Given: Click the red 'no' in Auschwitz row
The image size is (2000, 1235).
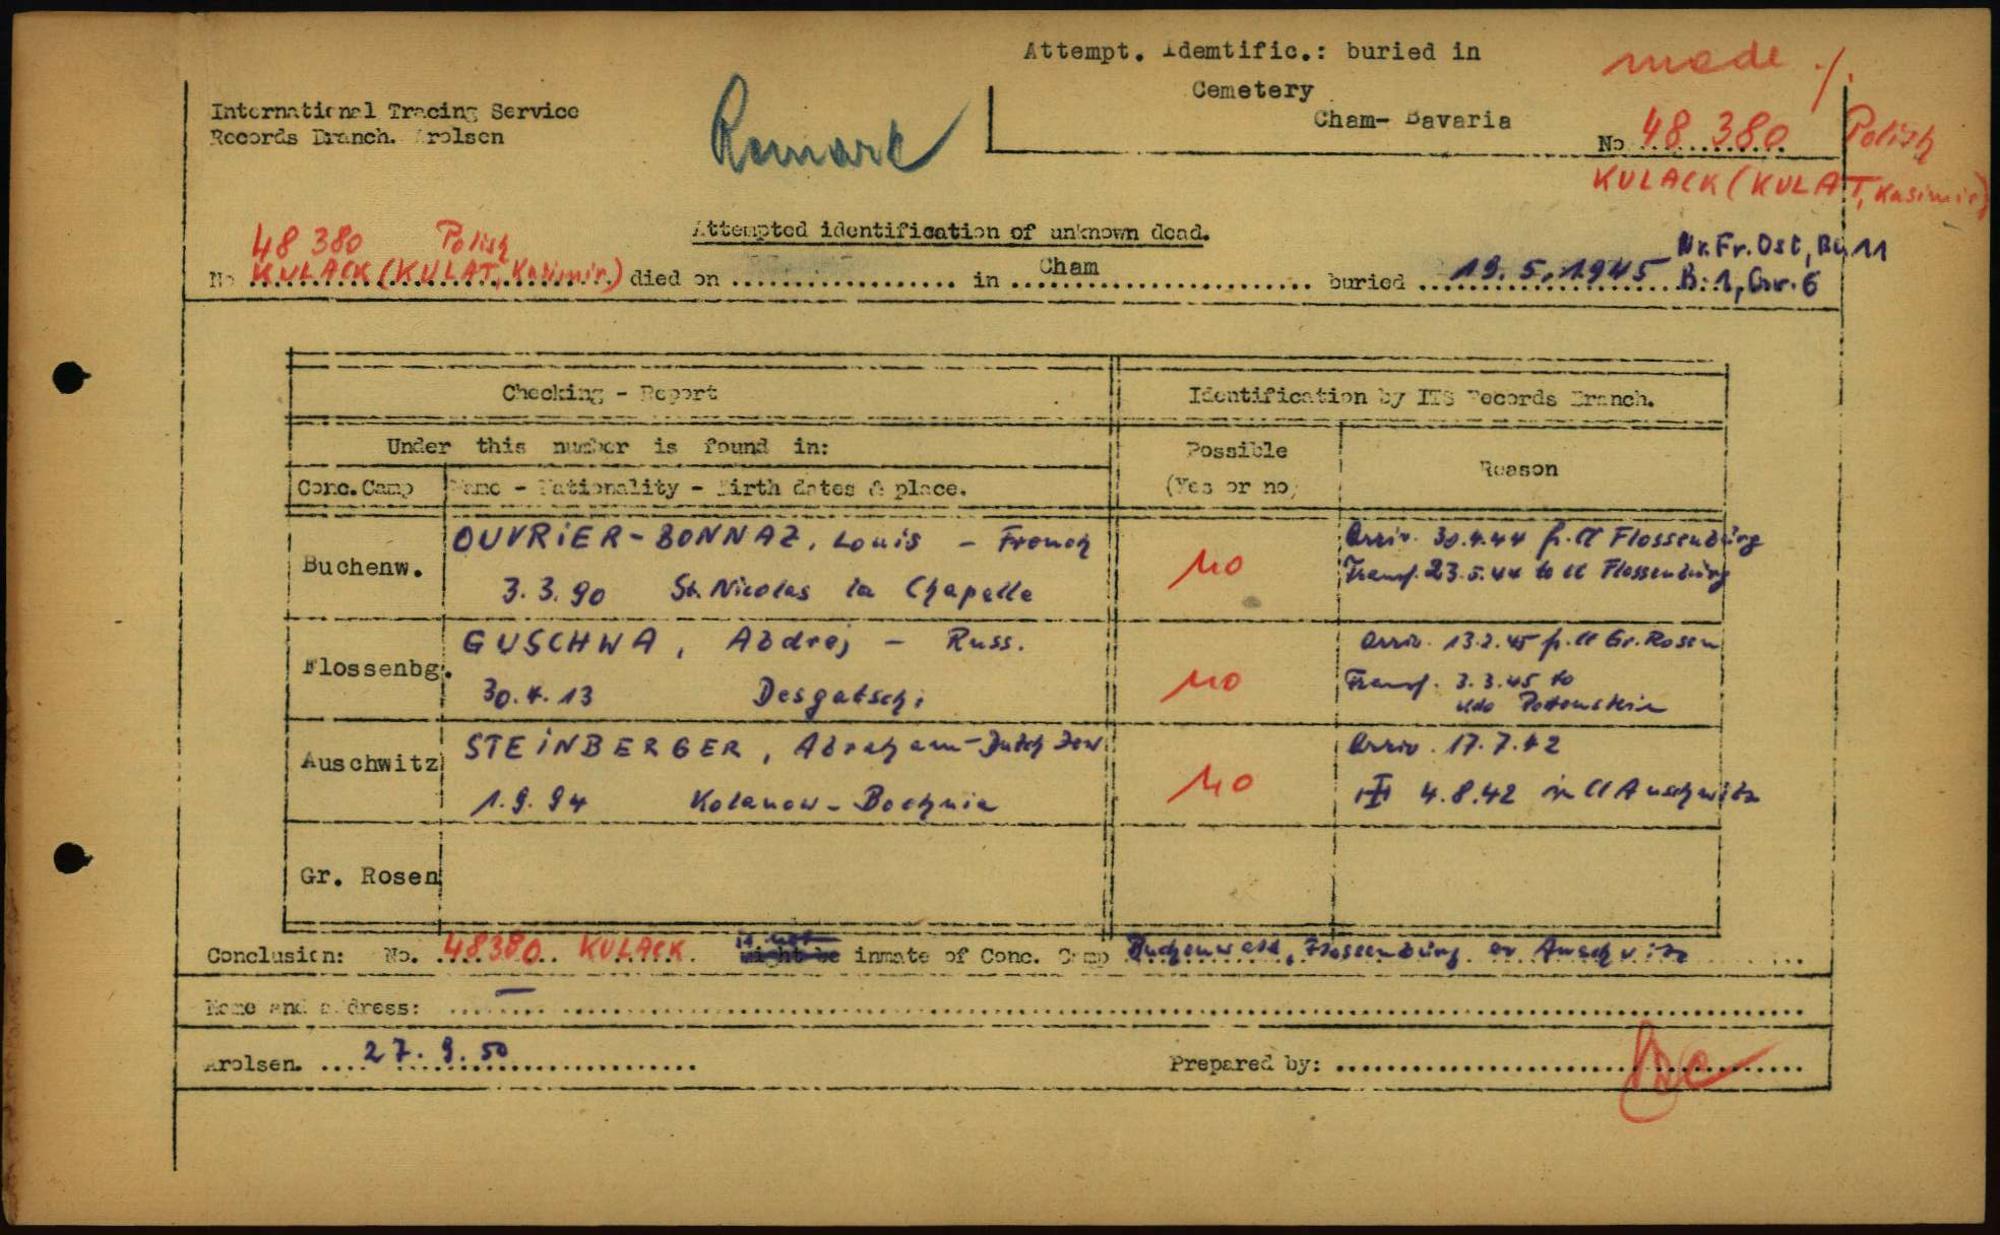Looking at the screenshot, I should click(x=1209, y=783).
